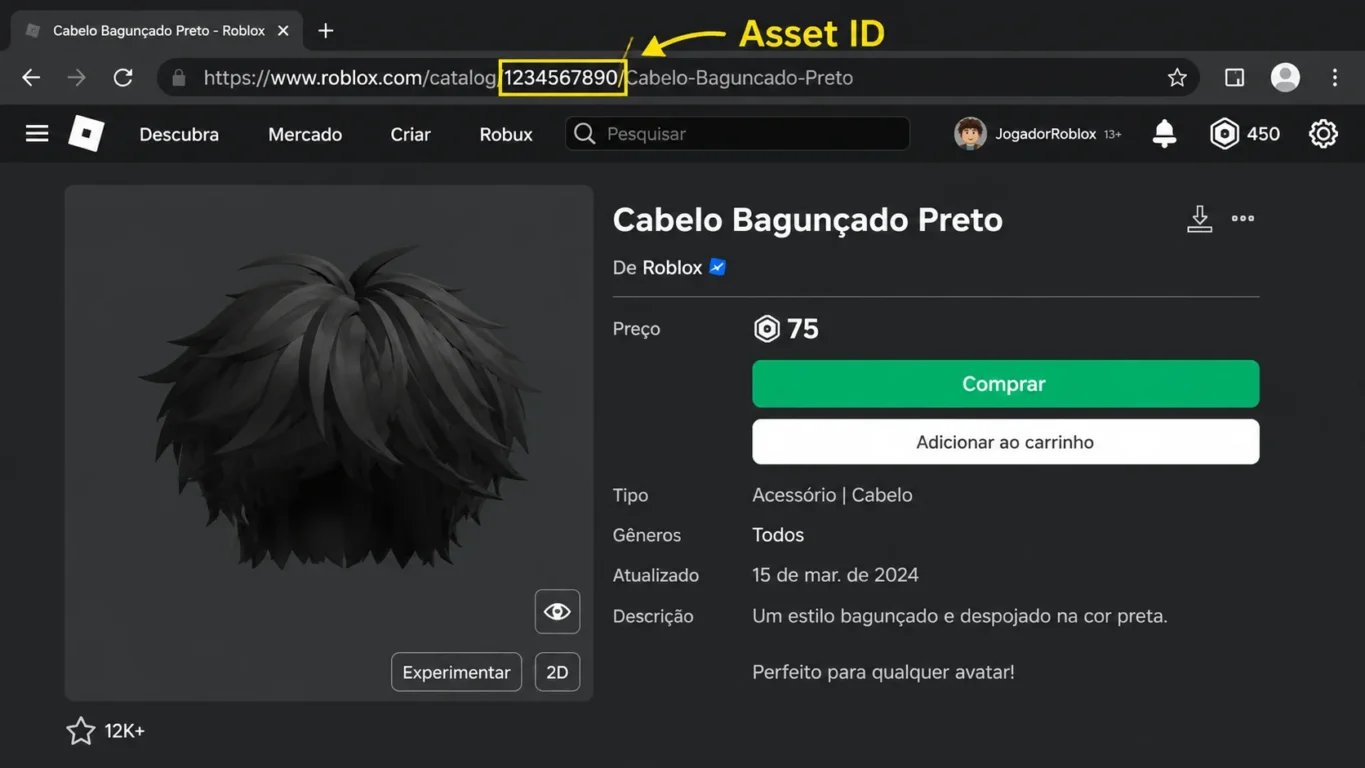Viewport: 1365px width, 768px height.
Task: Toggle the eye preview button on thumbnail
Action: [x=557, y=611]
